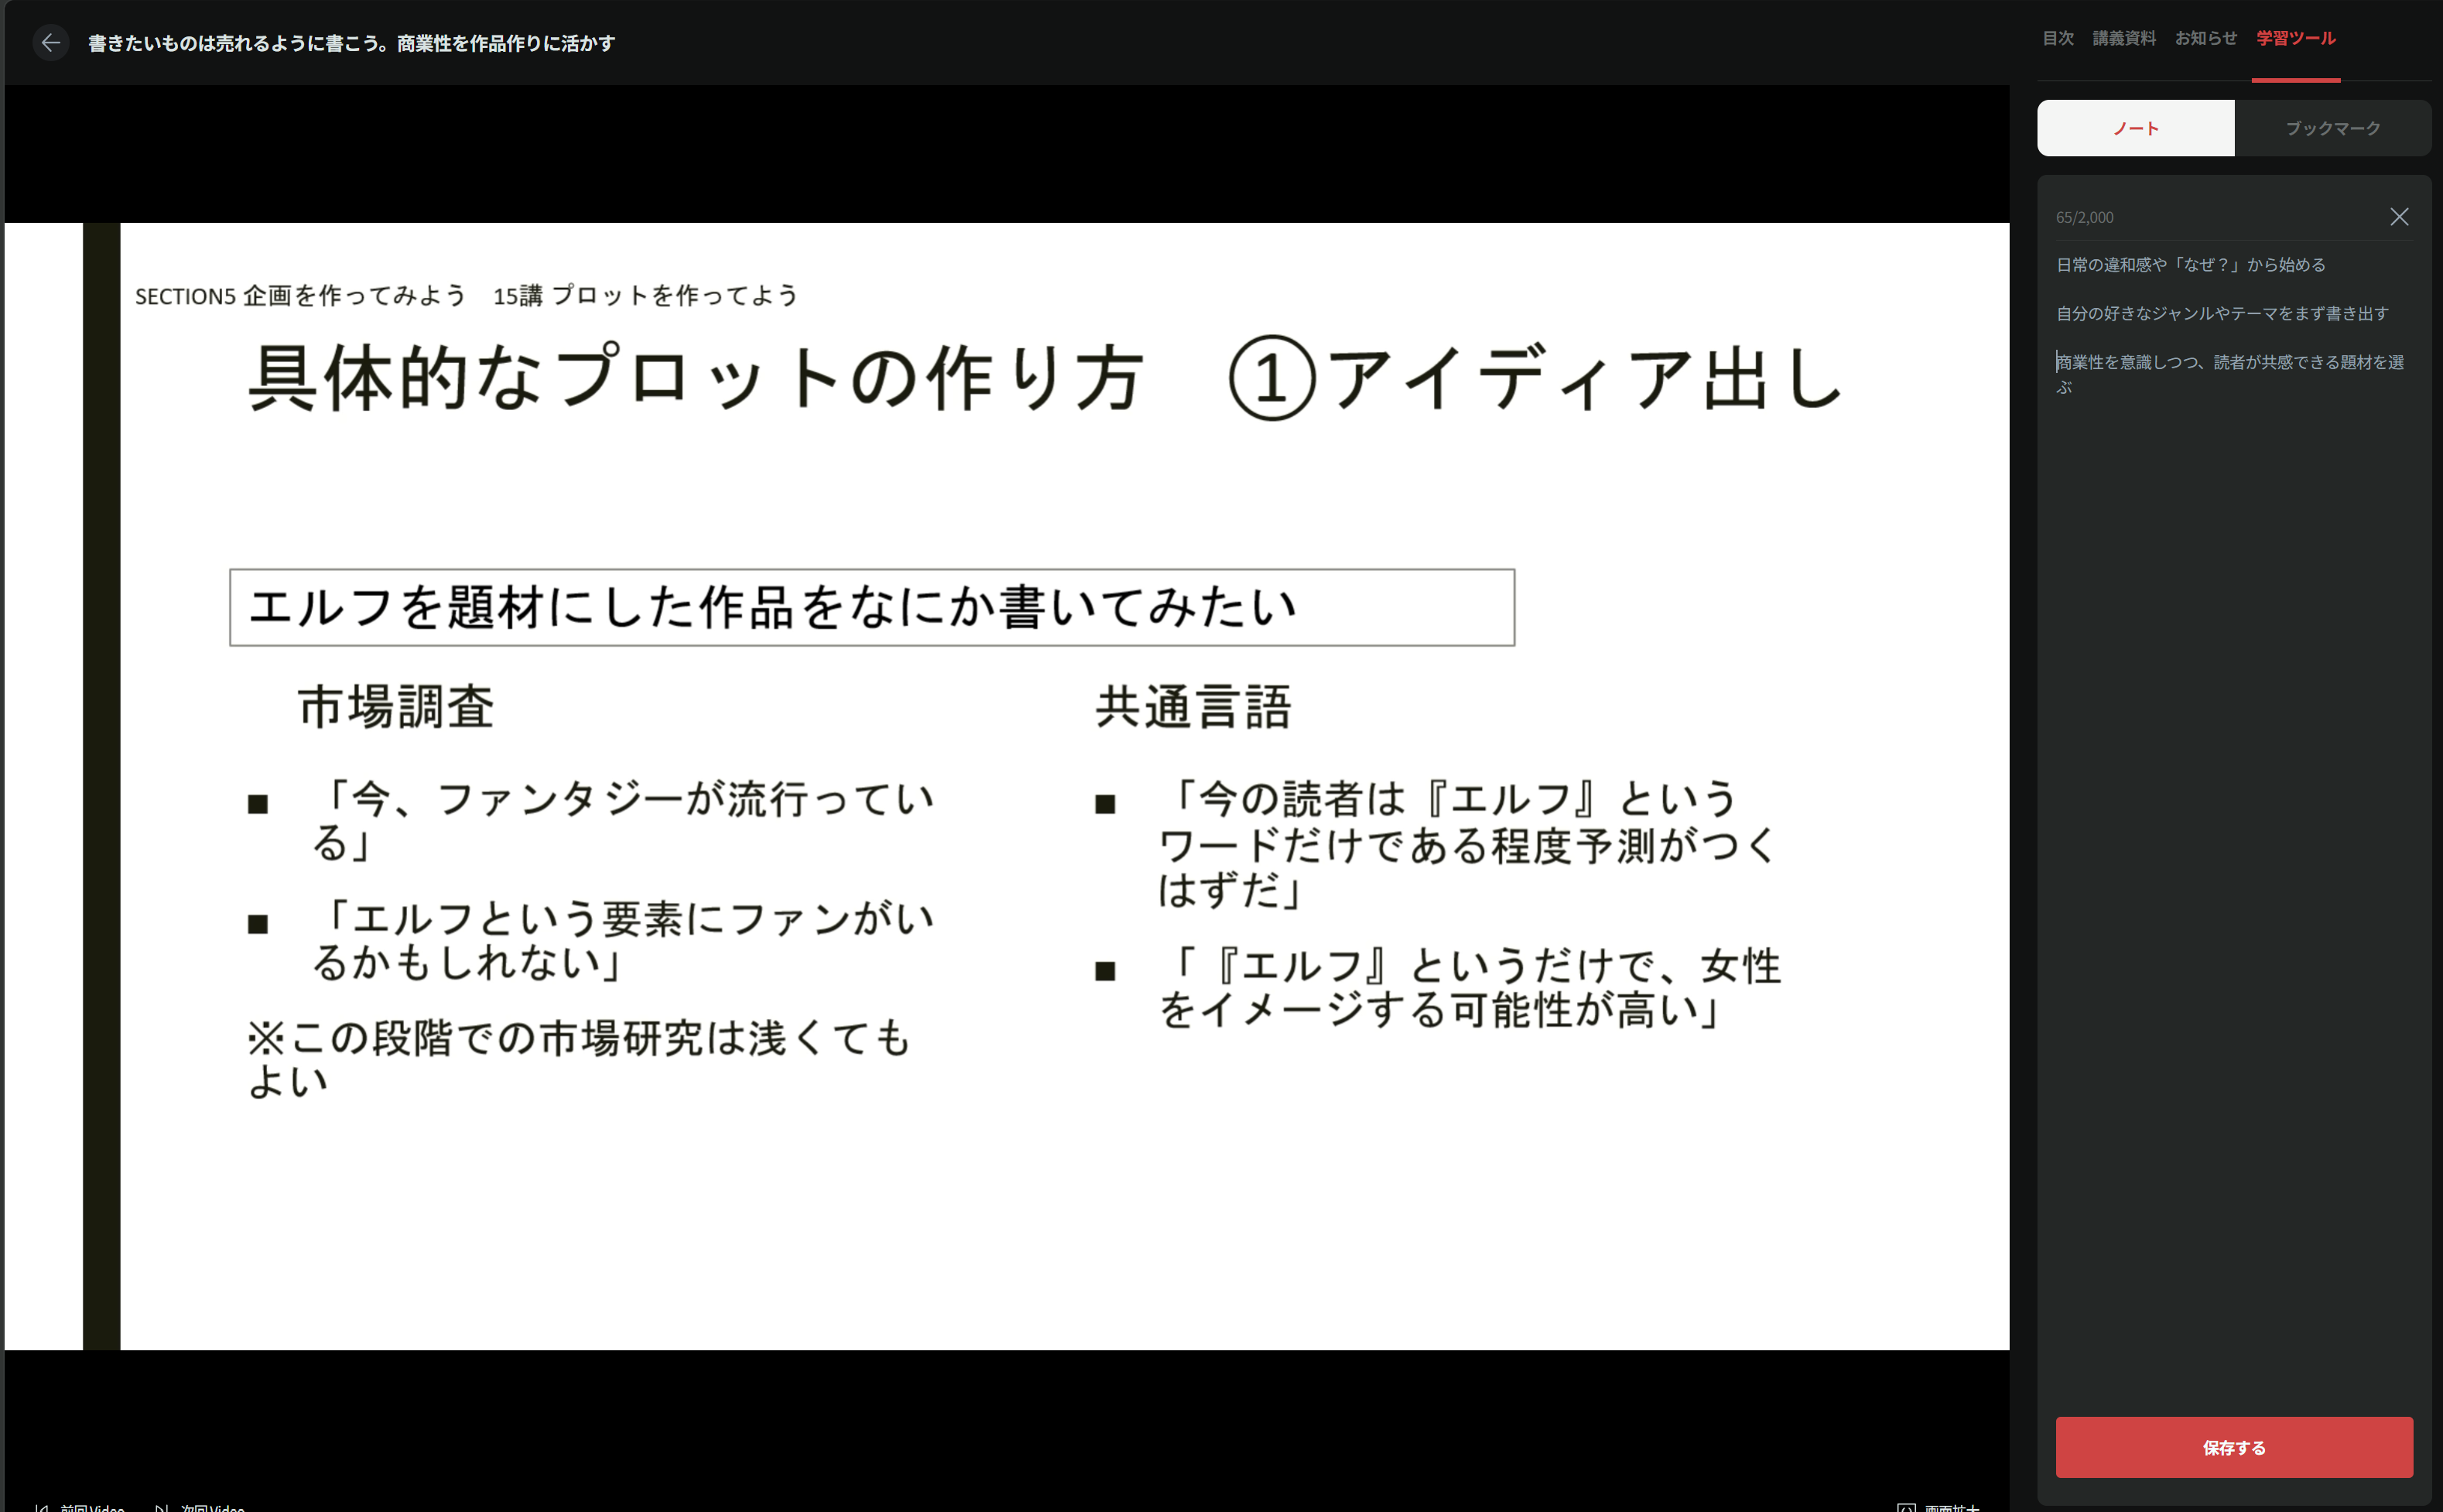2443x1512 pixels.
Task: Open the 目次 tab
Action: (x=2057, y=38)
